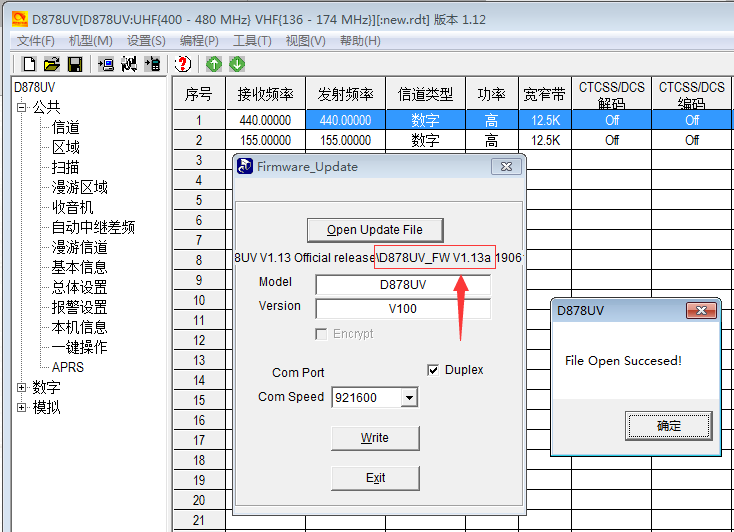Click the COM port connection settings icon
The image size is (734, 532).
click(x=129, y=64)
